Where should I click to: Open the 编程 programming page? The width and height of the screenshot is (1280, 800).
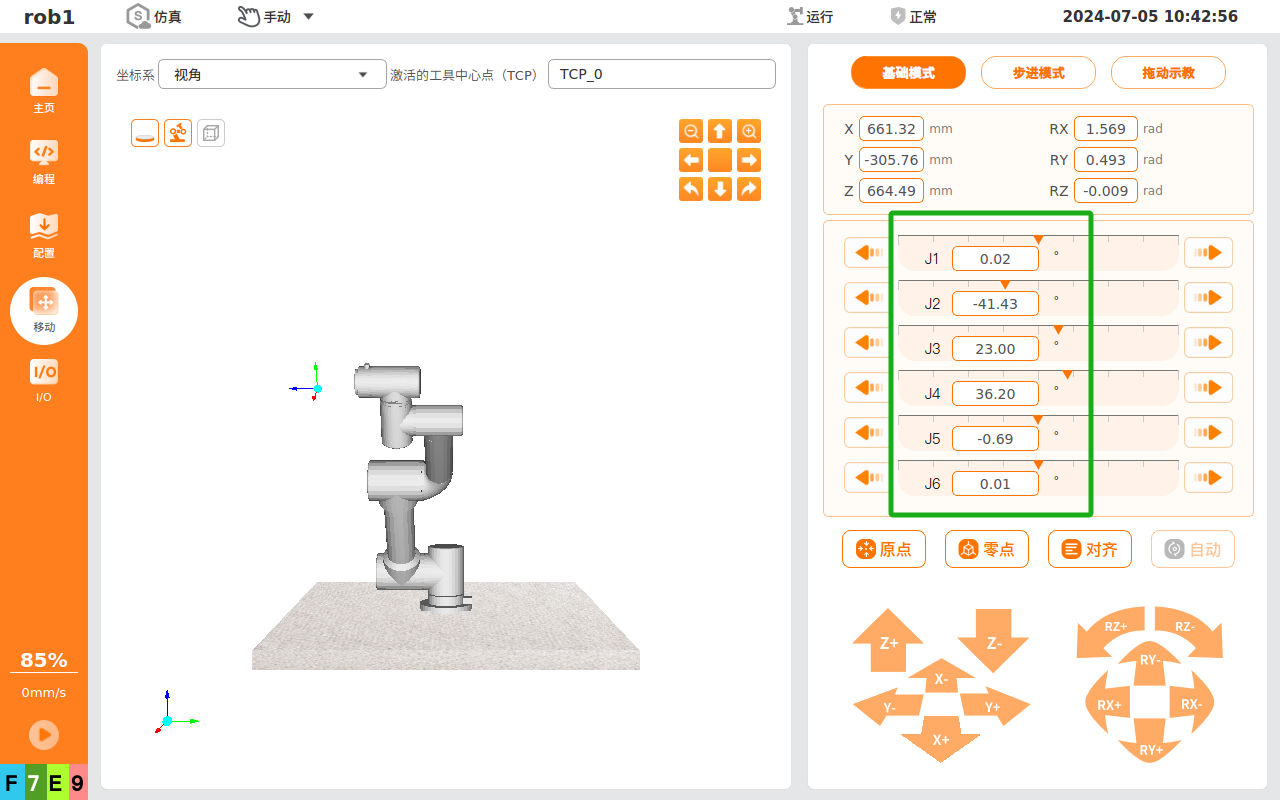pos(44,162)
